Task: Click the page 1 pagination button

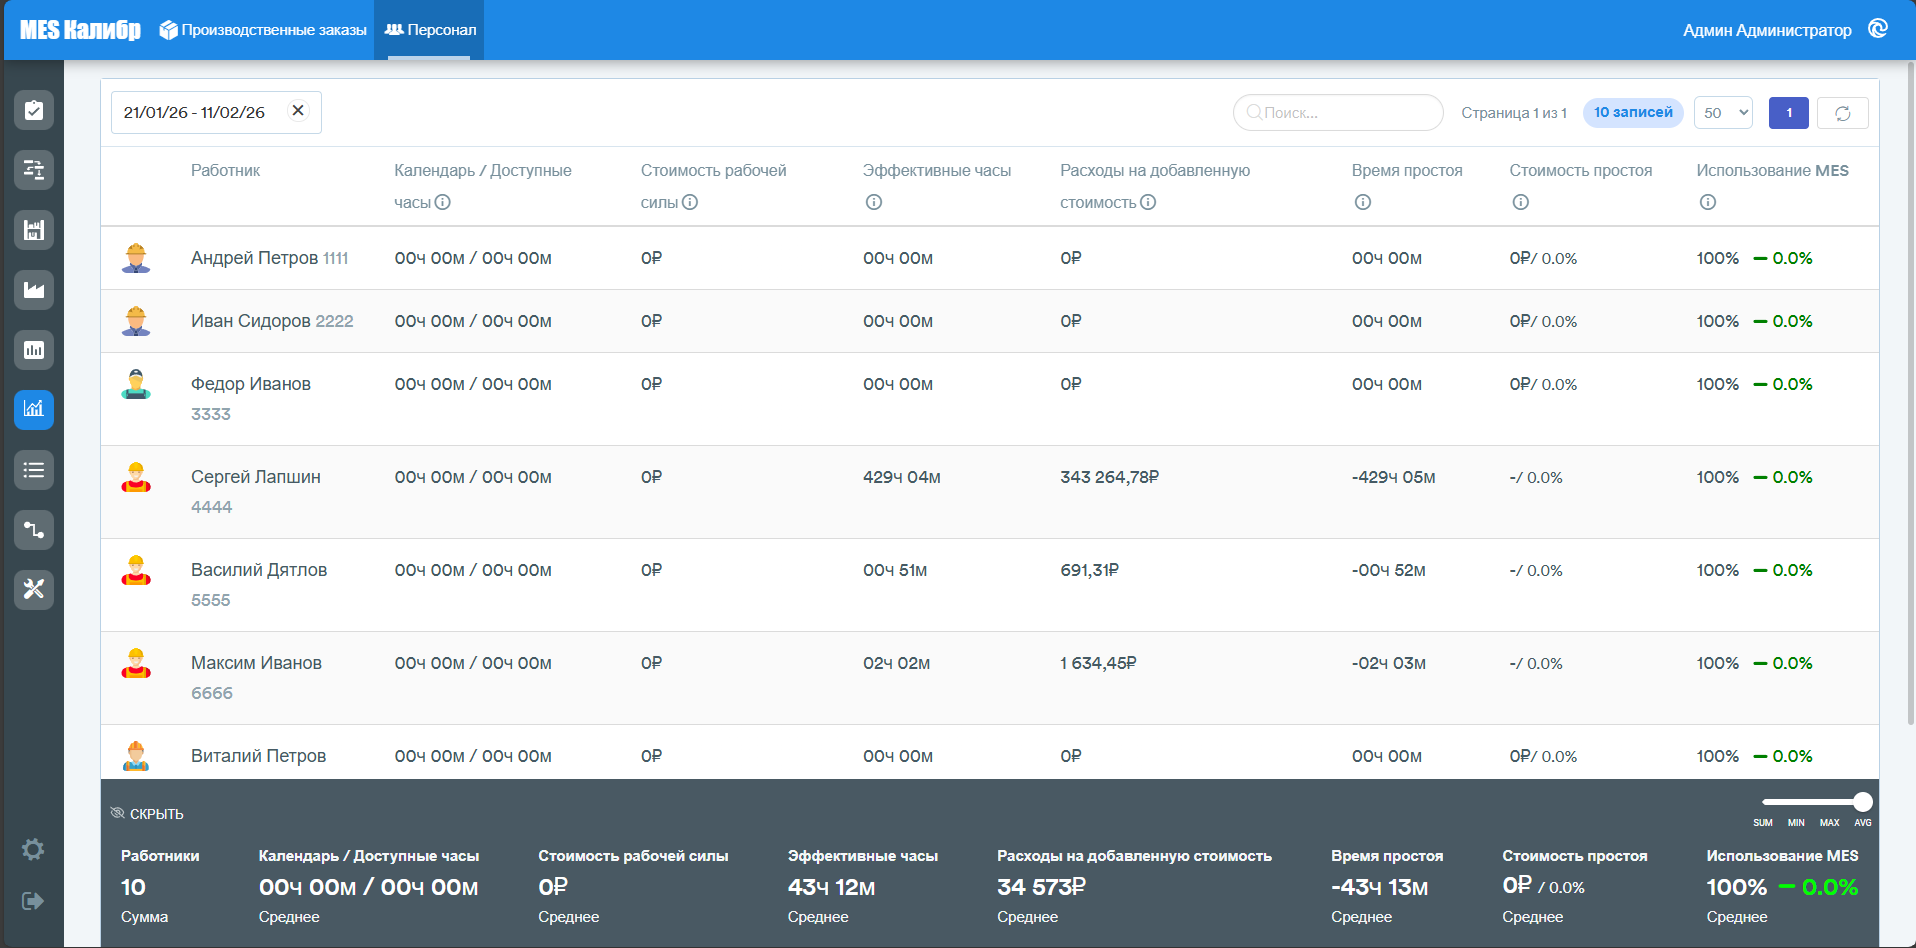Action: pyautogui.click(x=1789, y=113)
